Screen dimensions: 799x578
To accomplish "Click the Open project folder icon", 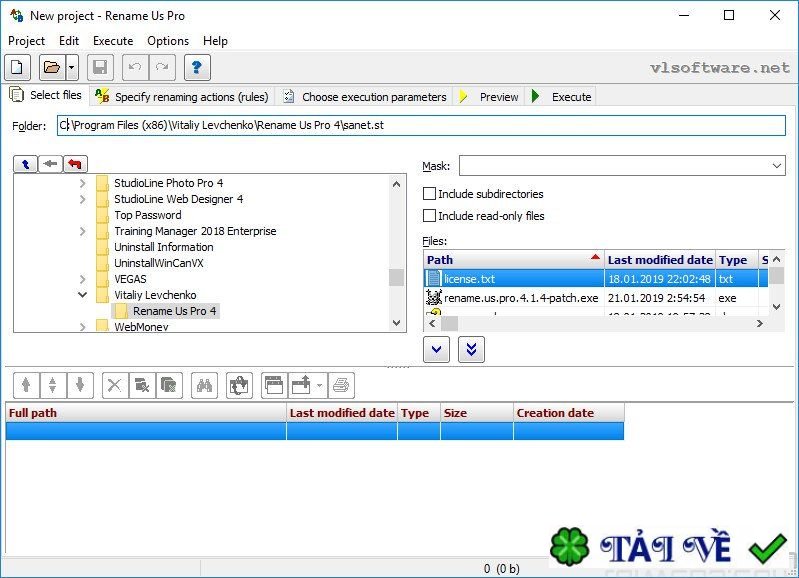I will (x=52, y=67).
